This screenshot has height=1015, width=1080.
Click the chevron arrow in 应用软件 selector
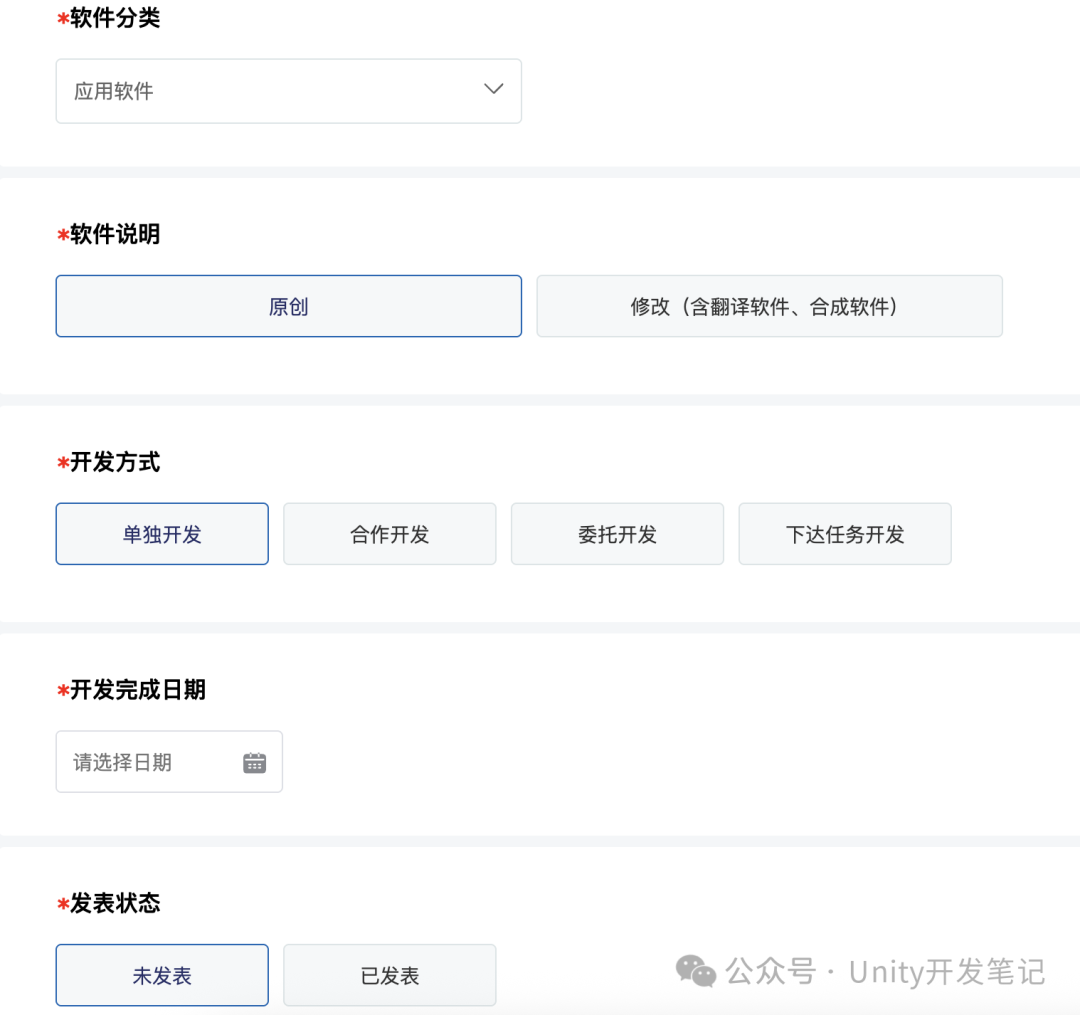click(x=494, y=89)
